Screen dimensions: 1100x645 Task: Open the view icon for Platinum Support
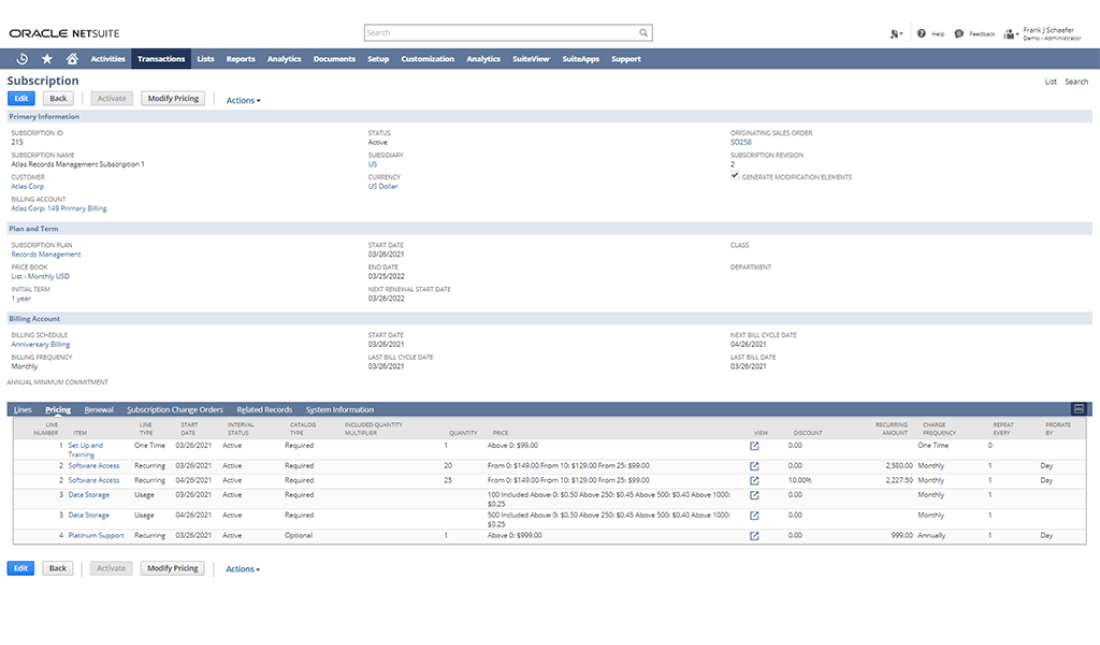click(754, 536)
